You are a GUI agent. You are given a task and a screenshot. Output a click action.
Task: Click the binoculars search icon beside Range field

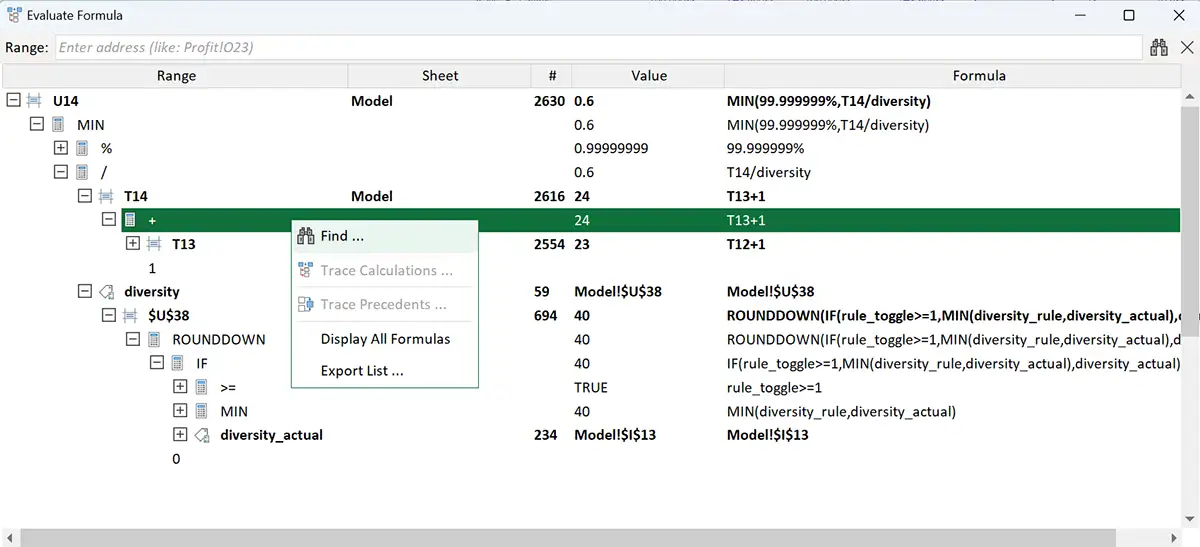coord(1159,47)
